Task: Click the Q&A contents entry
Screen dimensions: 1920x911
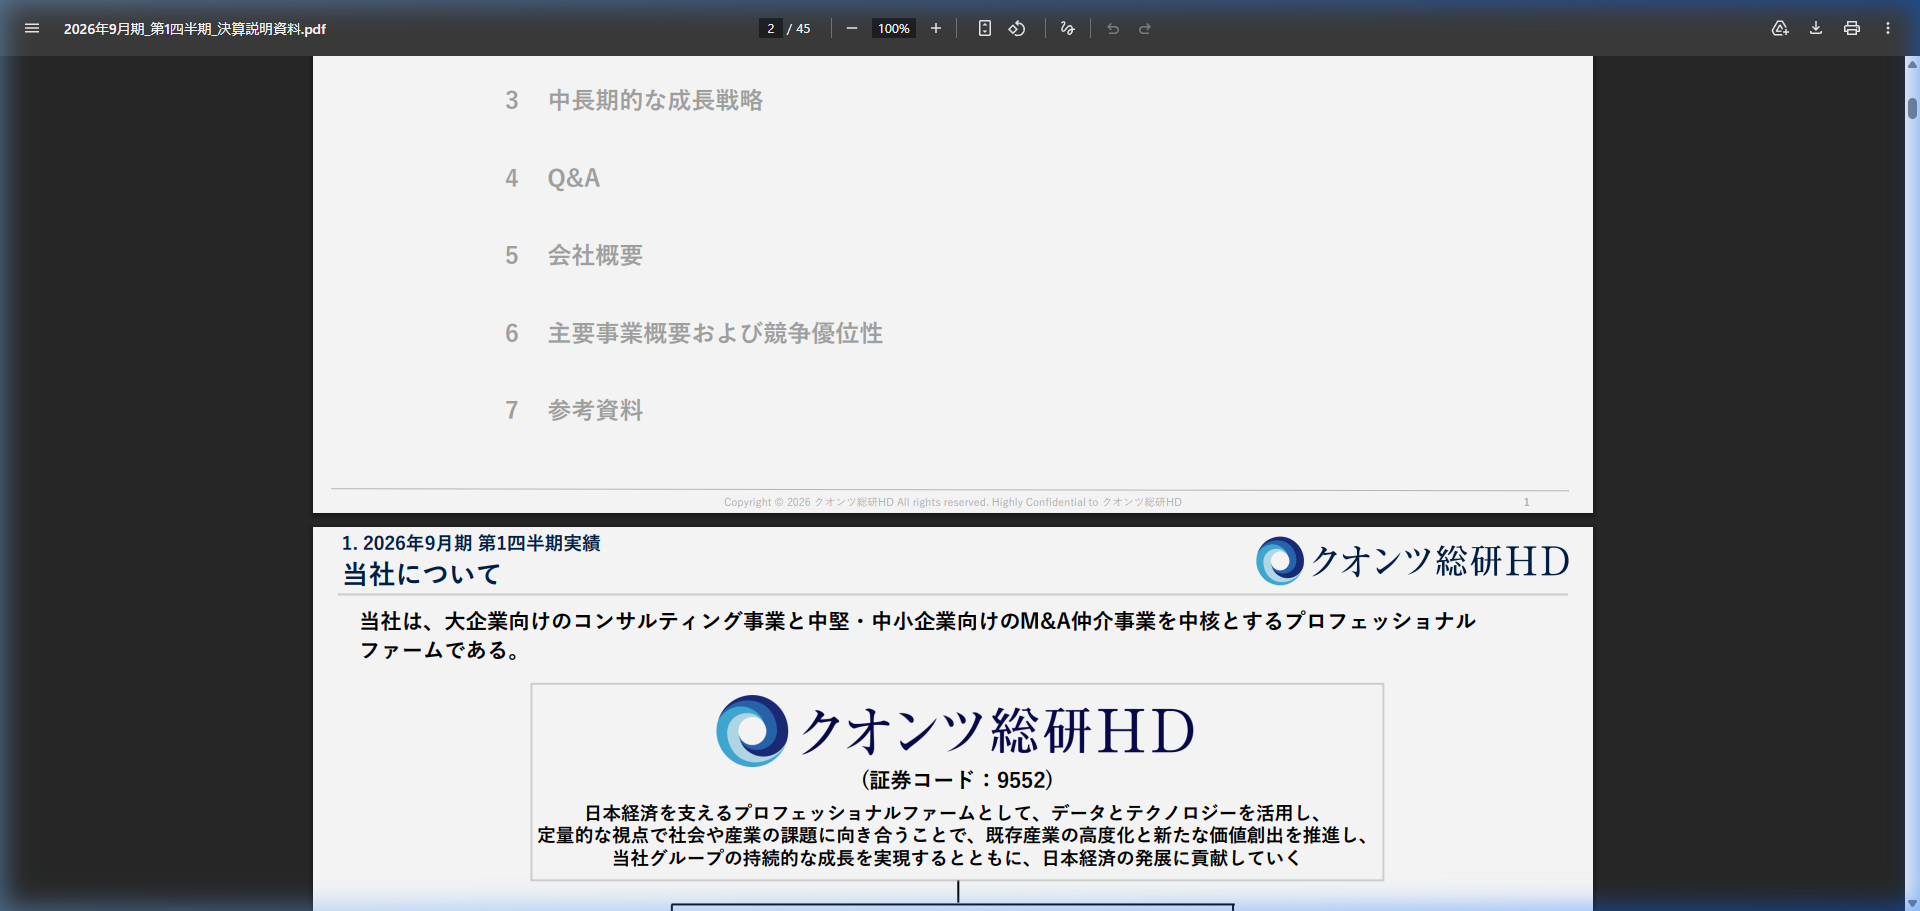Action: (x=573, y=178)
